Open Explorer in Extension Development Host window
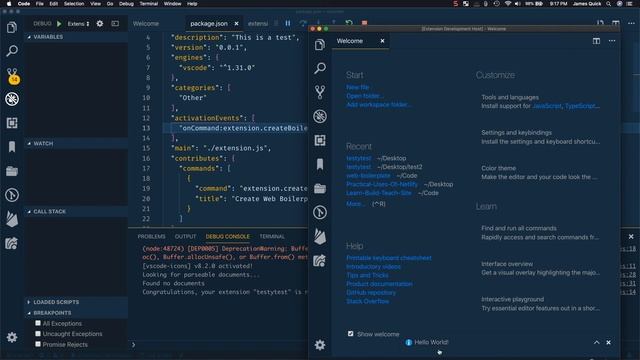This screenshot has width=640, height=360. (320, 44)
